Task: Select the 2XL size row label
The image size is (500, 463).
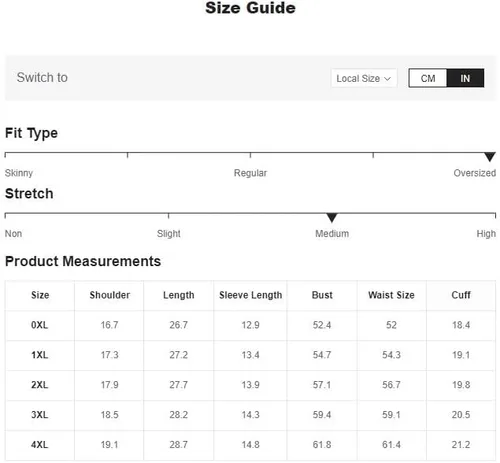Action: pos(40,385)
